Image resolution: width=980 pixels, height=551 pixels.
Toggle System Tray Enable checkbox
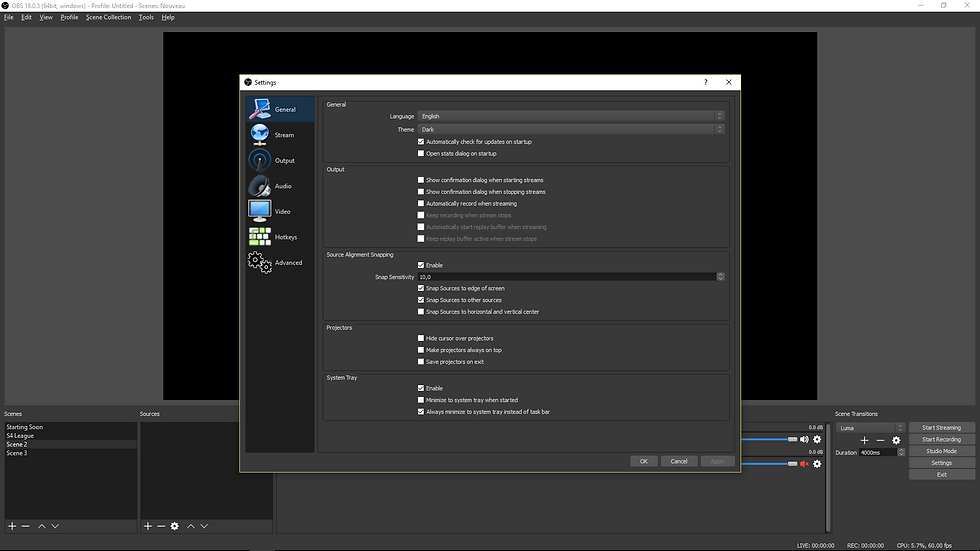[x=421, y=388]
